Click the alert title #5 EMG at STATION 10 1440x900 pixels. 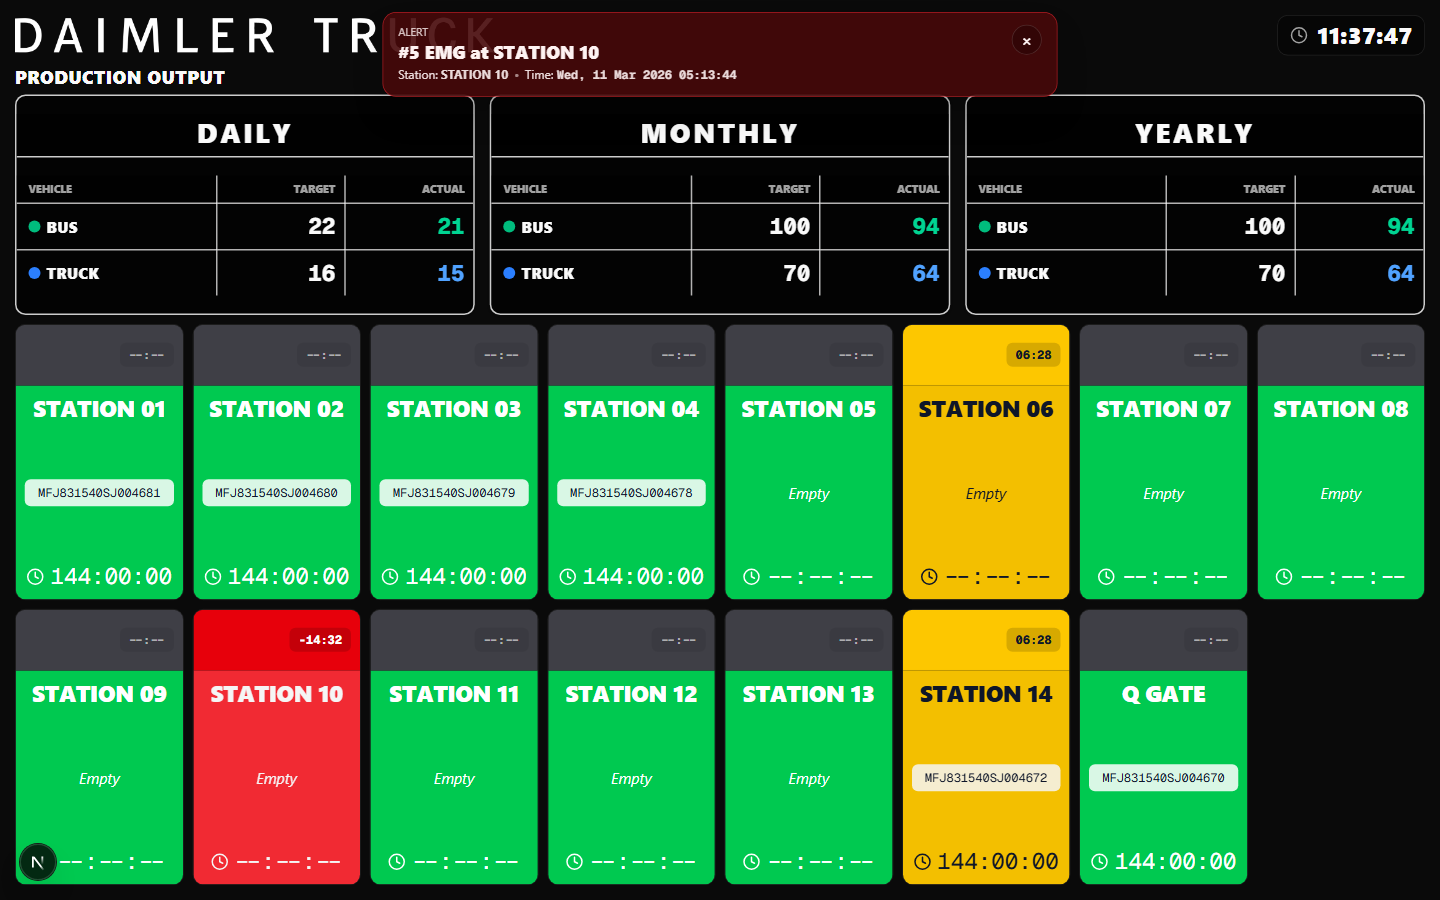(x=499, y=53)
